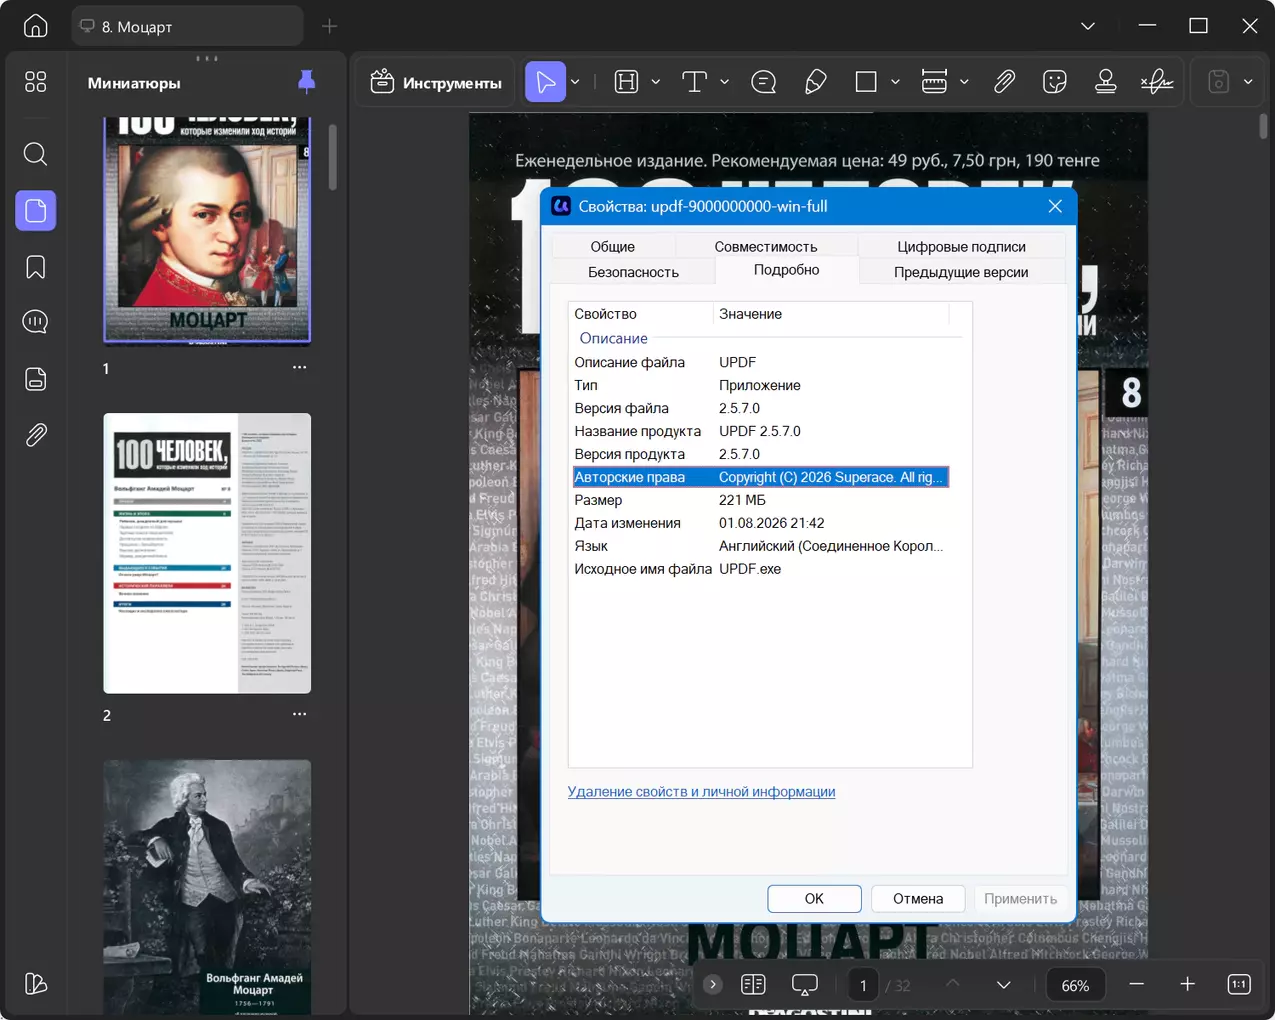The image size is (1275, 1020).
Task: Select the page thumbnails sidebar icon
Action: coord(36,211)
